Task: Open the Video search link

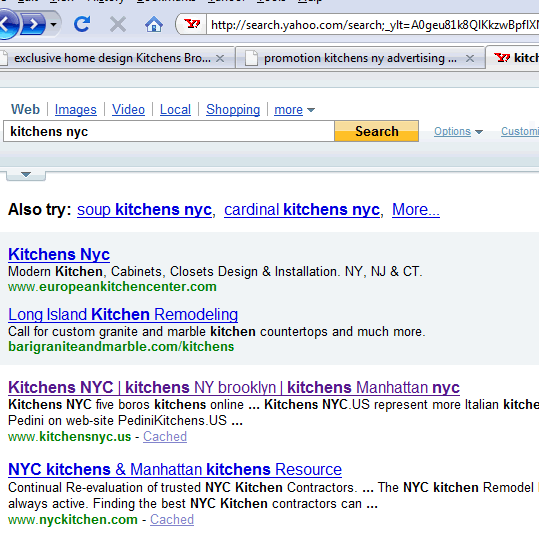Action: point(128,110)
